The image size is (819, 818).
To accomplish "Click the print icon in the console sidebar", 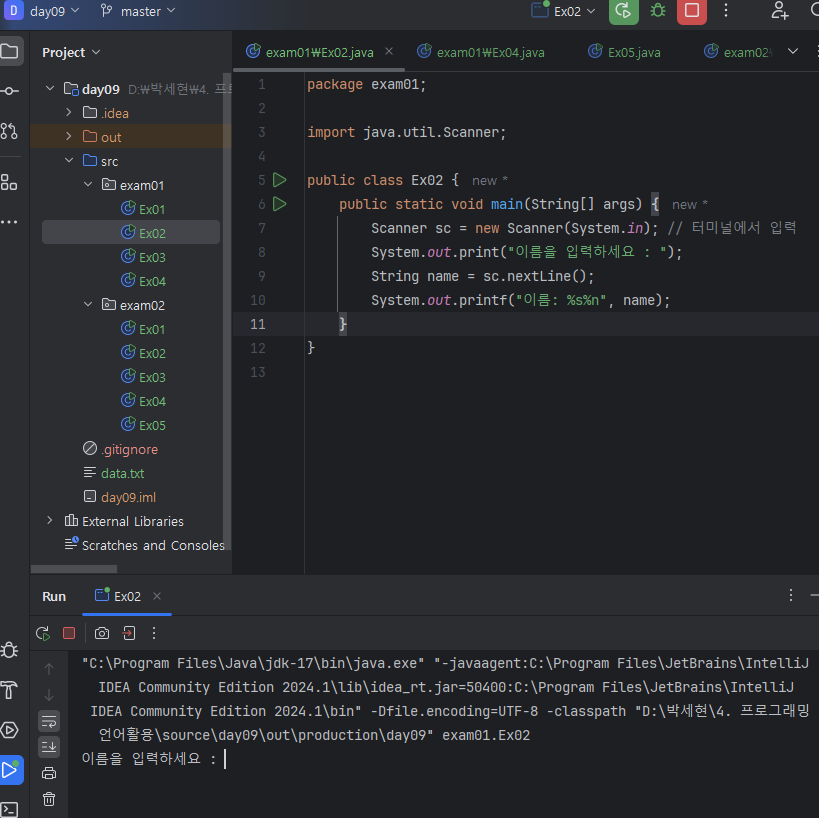I will click(49, 772).
